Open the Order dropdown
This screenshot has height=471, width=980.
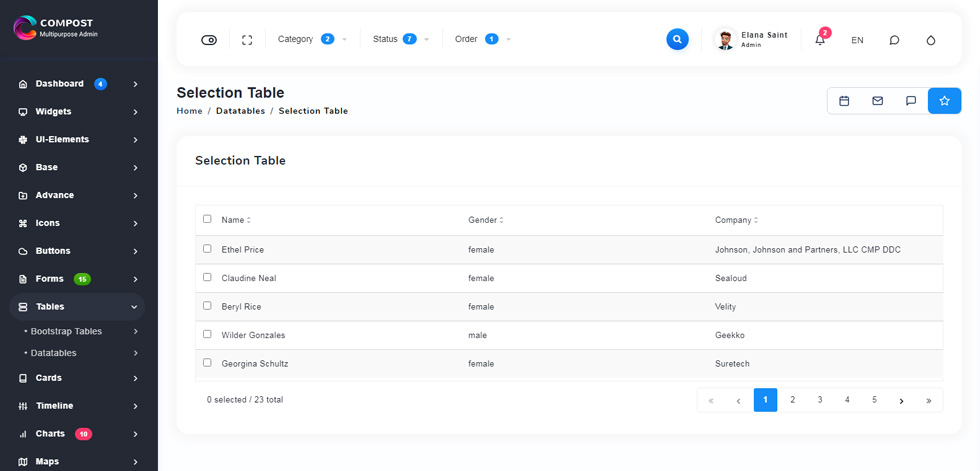point(483,39)
